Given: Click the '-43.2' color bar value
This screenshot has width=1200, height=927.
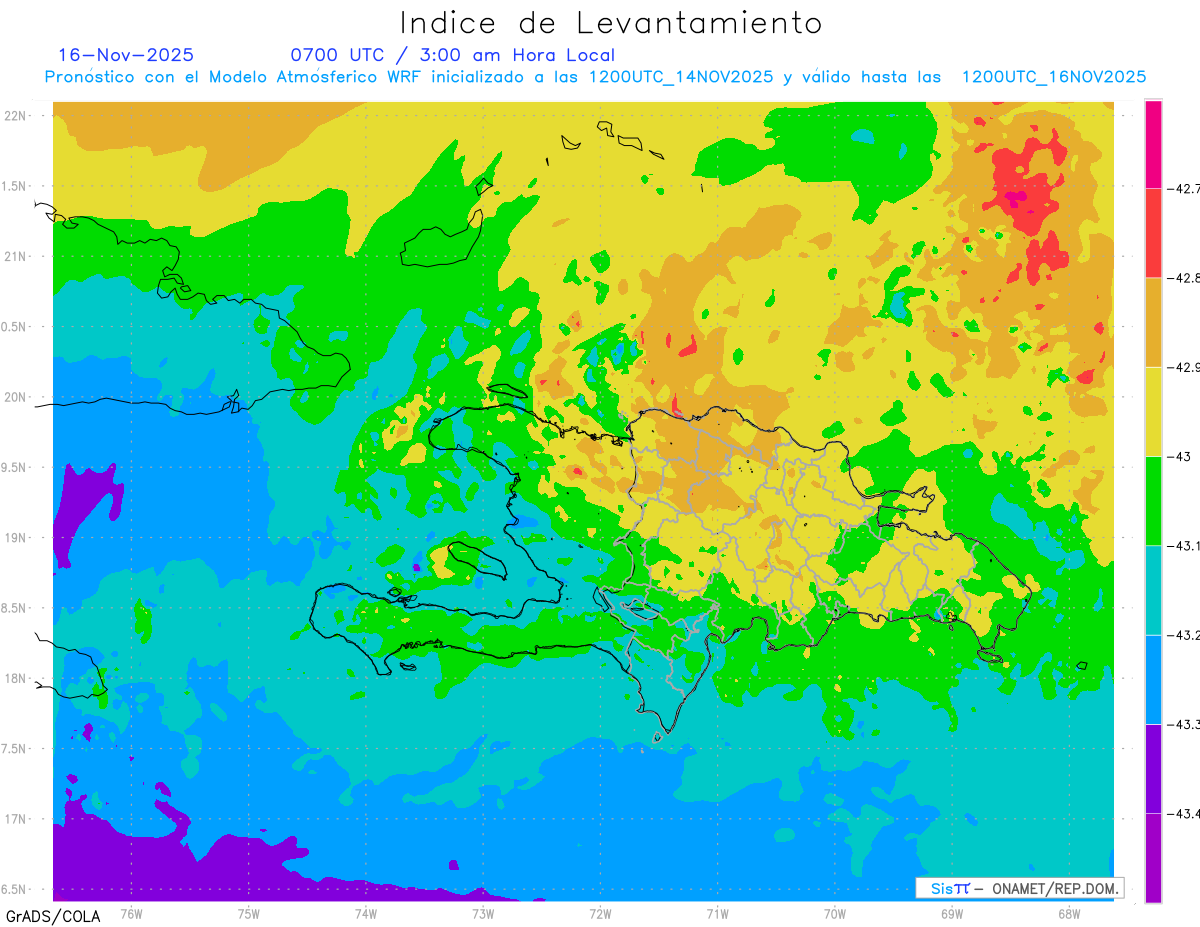Looking at the screenshot, I should (x=1183, y=635).
